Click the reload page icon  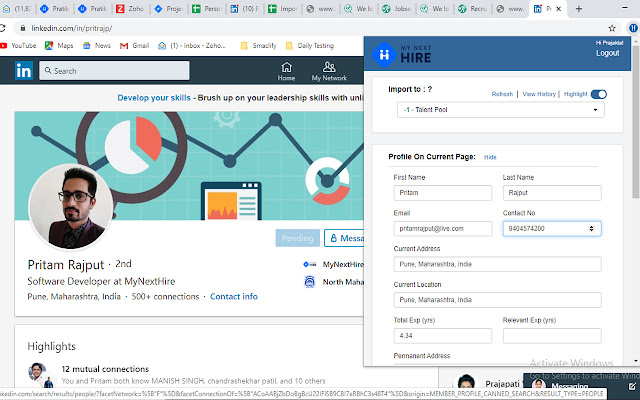click(x=2, y=28)
